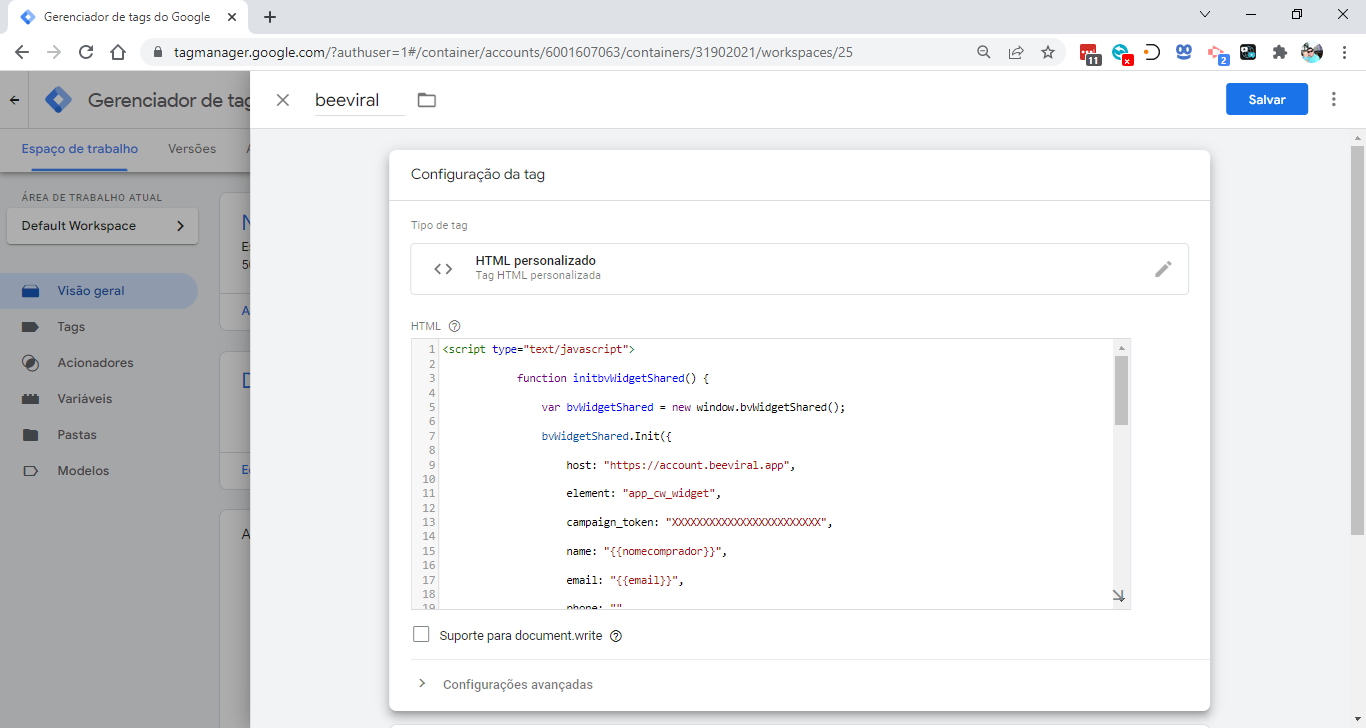1366x728 pixels.
Task: Open the Default Workspace selector
Action: (x=103, y=226)
